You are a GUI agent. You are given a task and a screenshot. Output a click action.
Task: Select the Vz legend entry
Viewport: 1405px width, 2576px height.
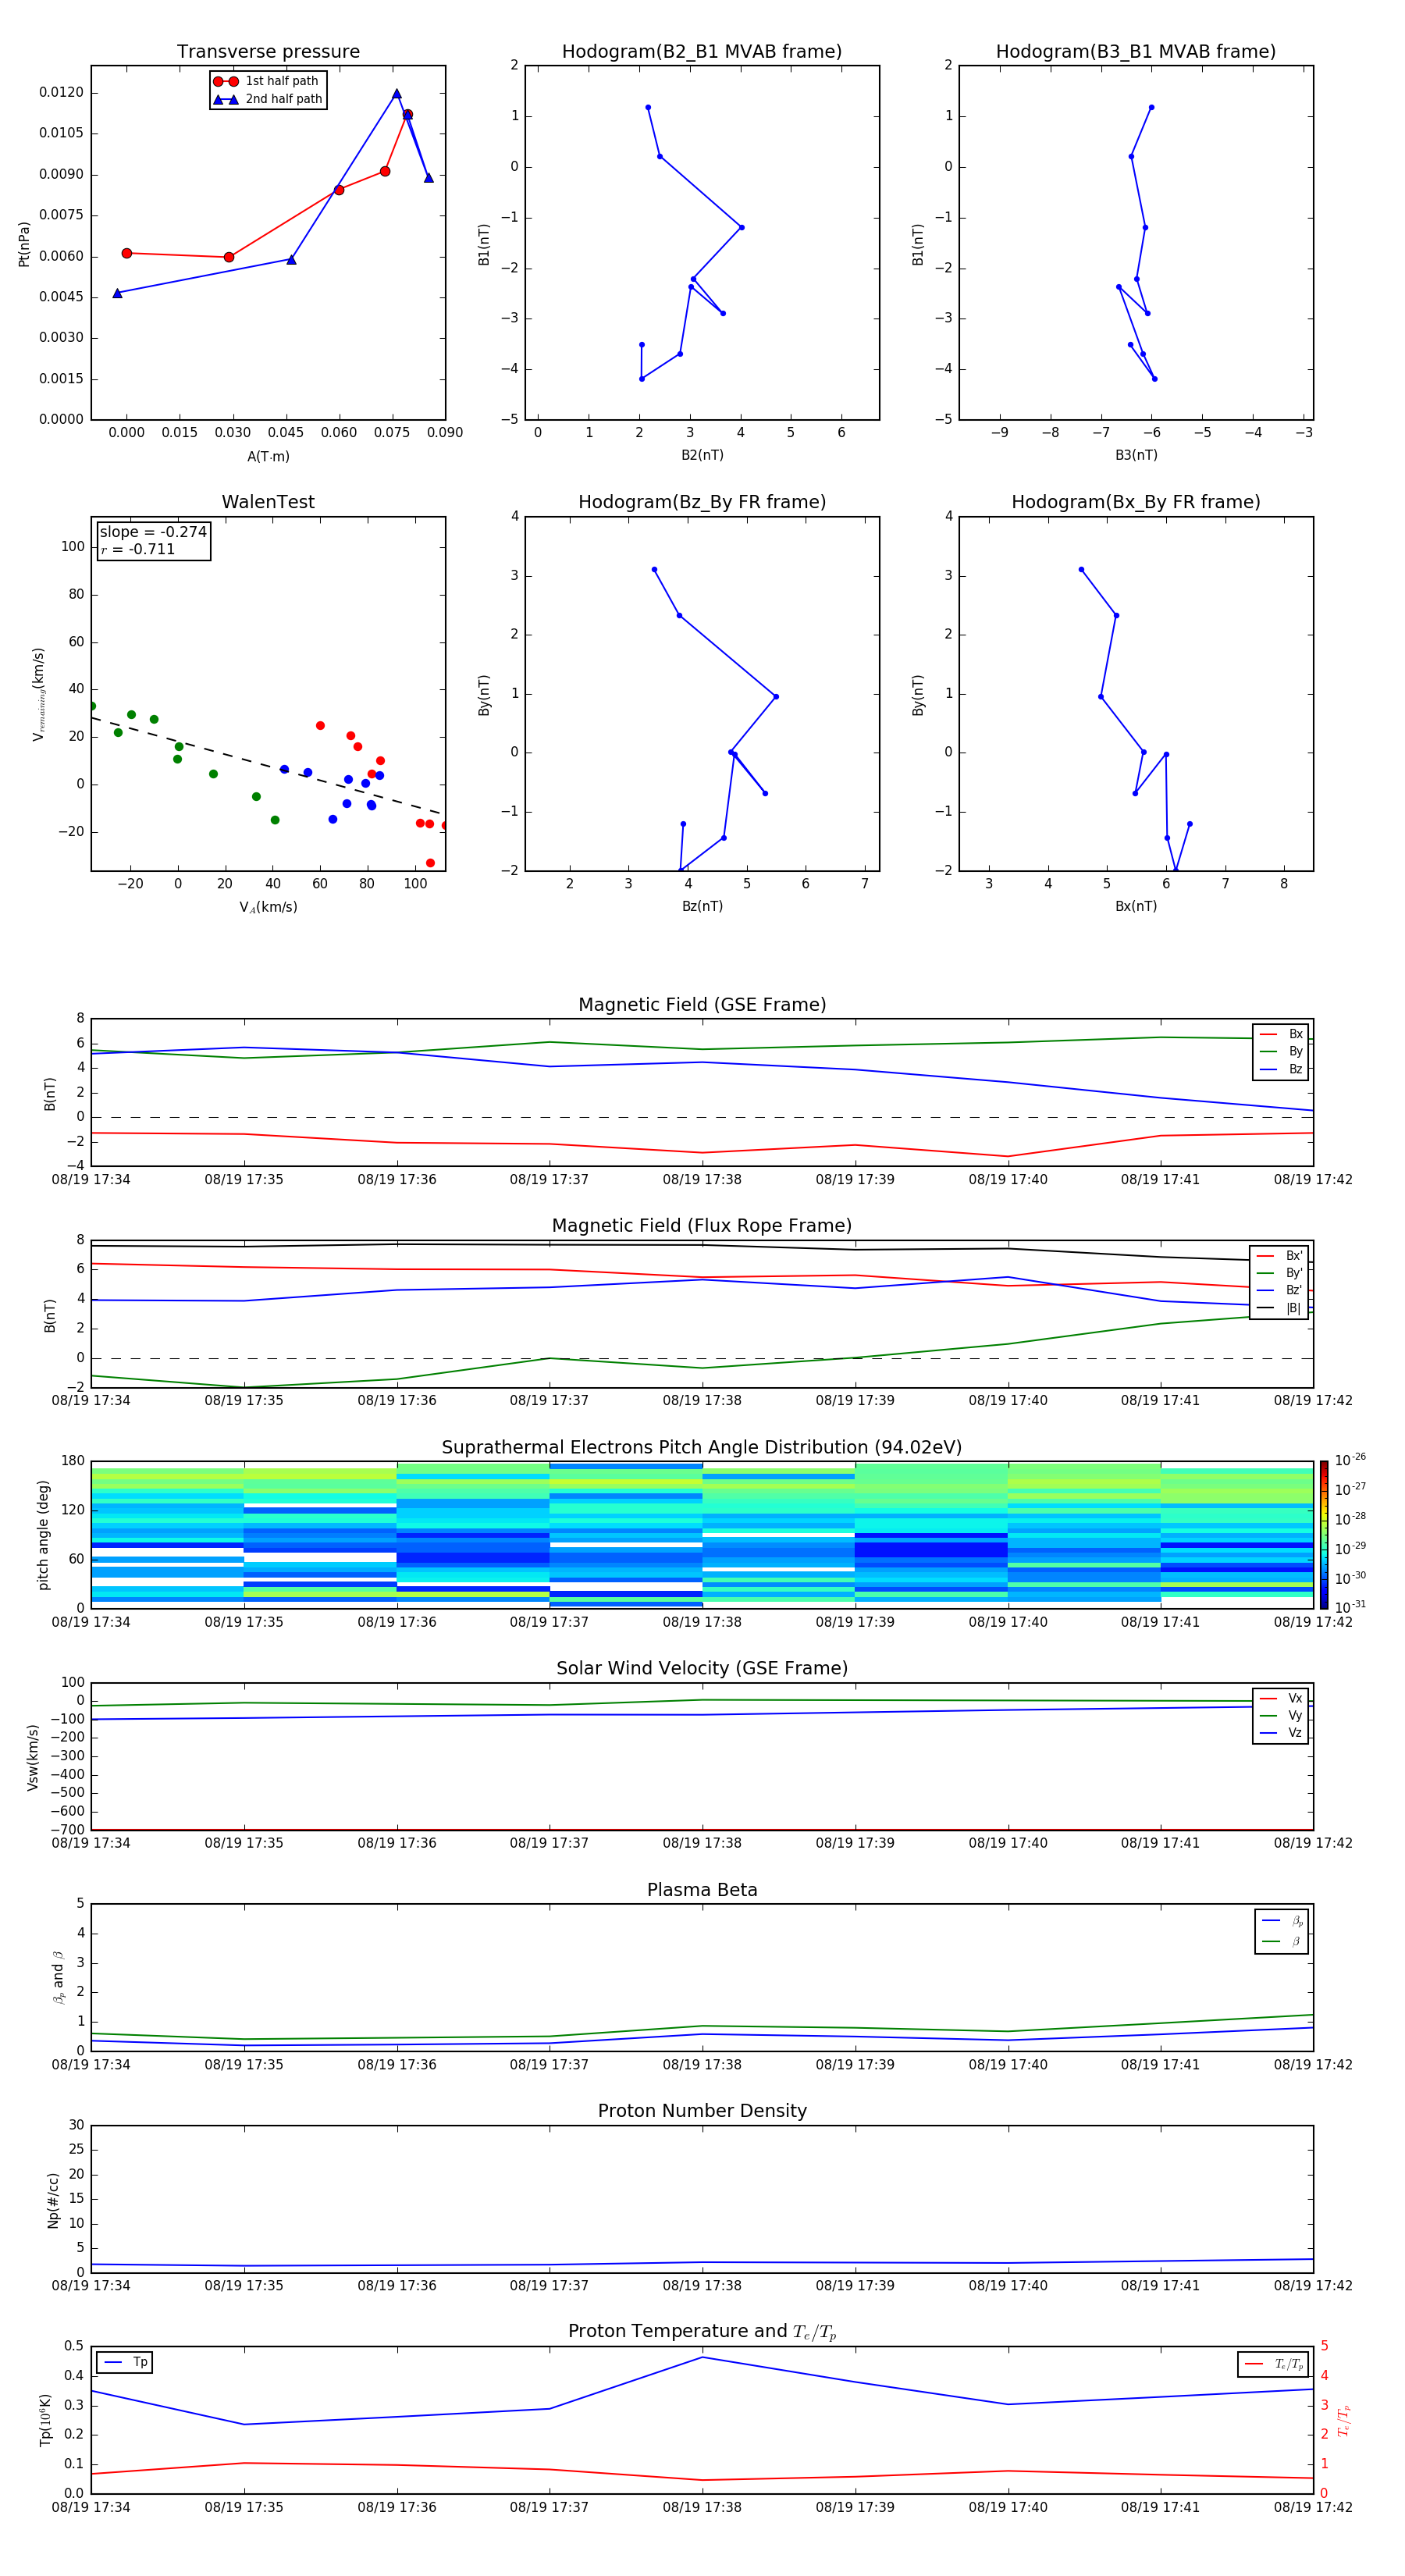point(1281,1732)
